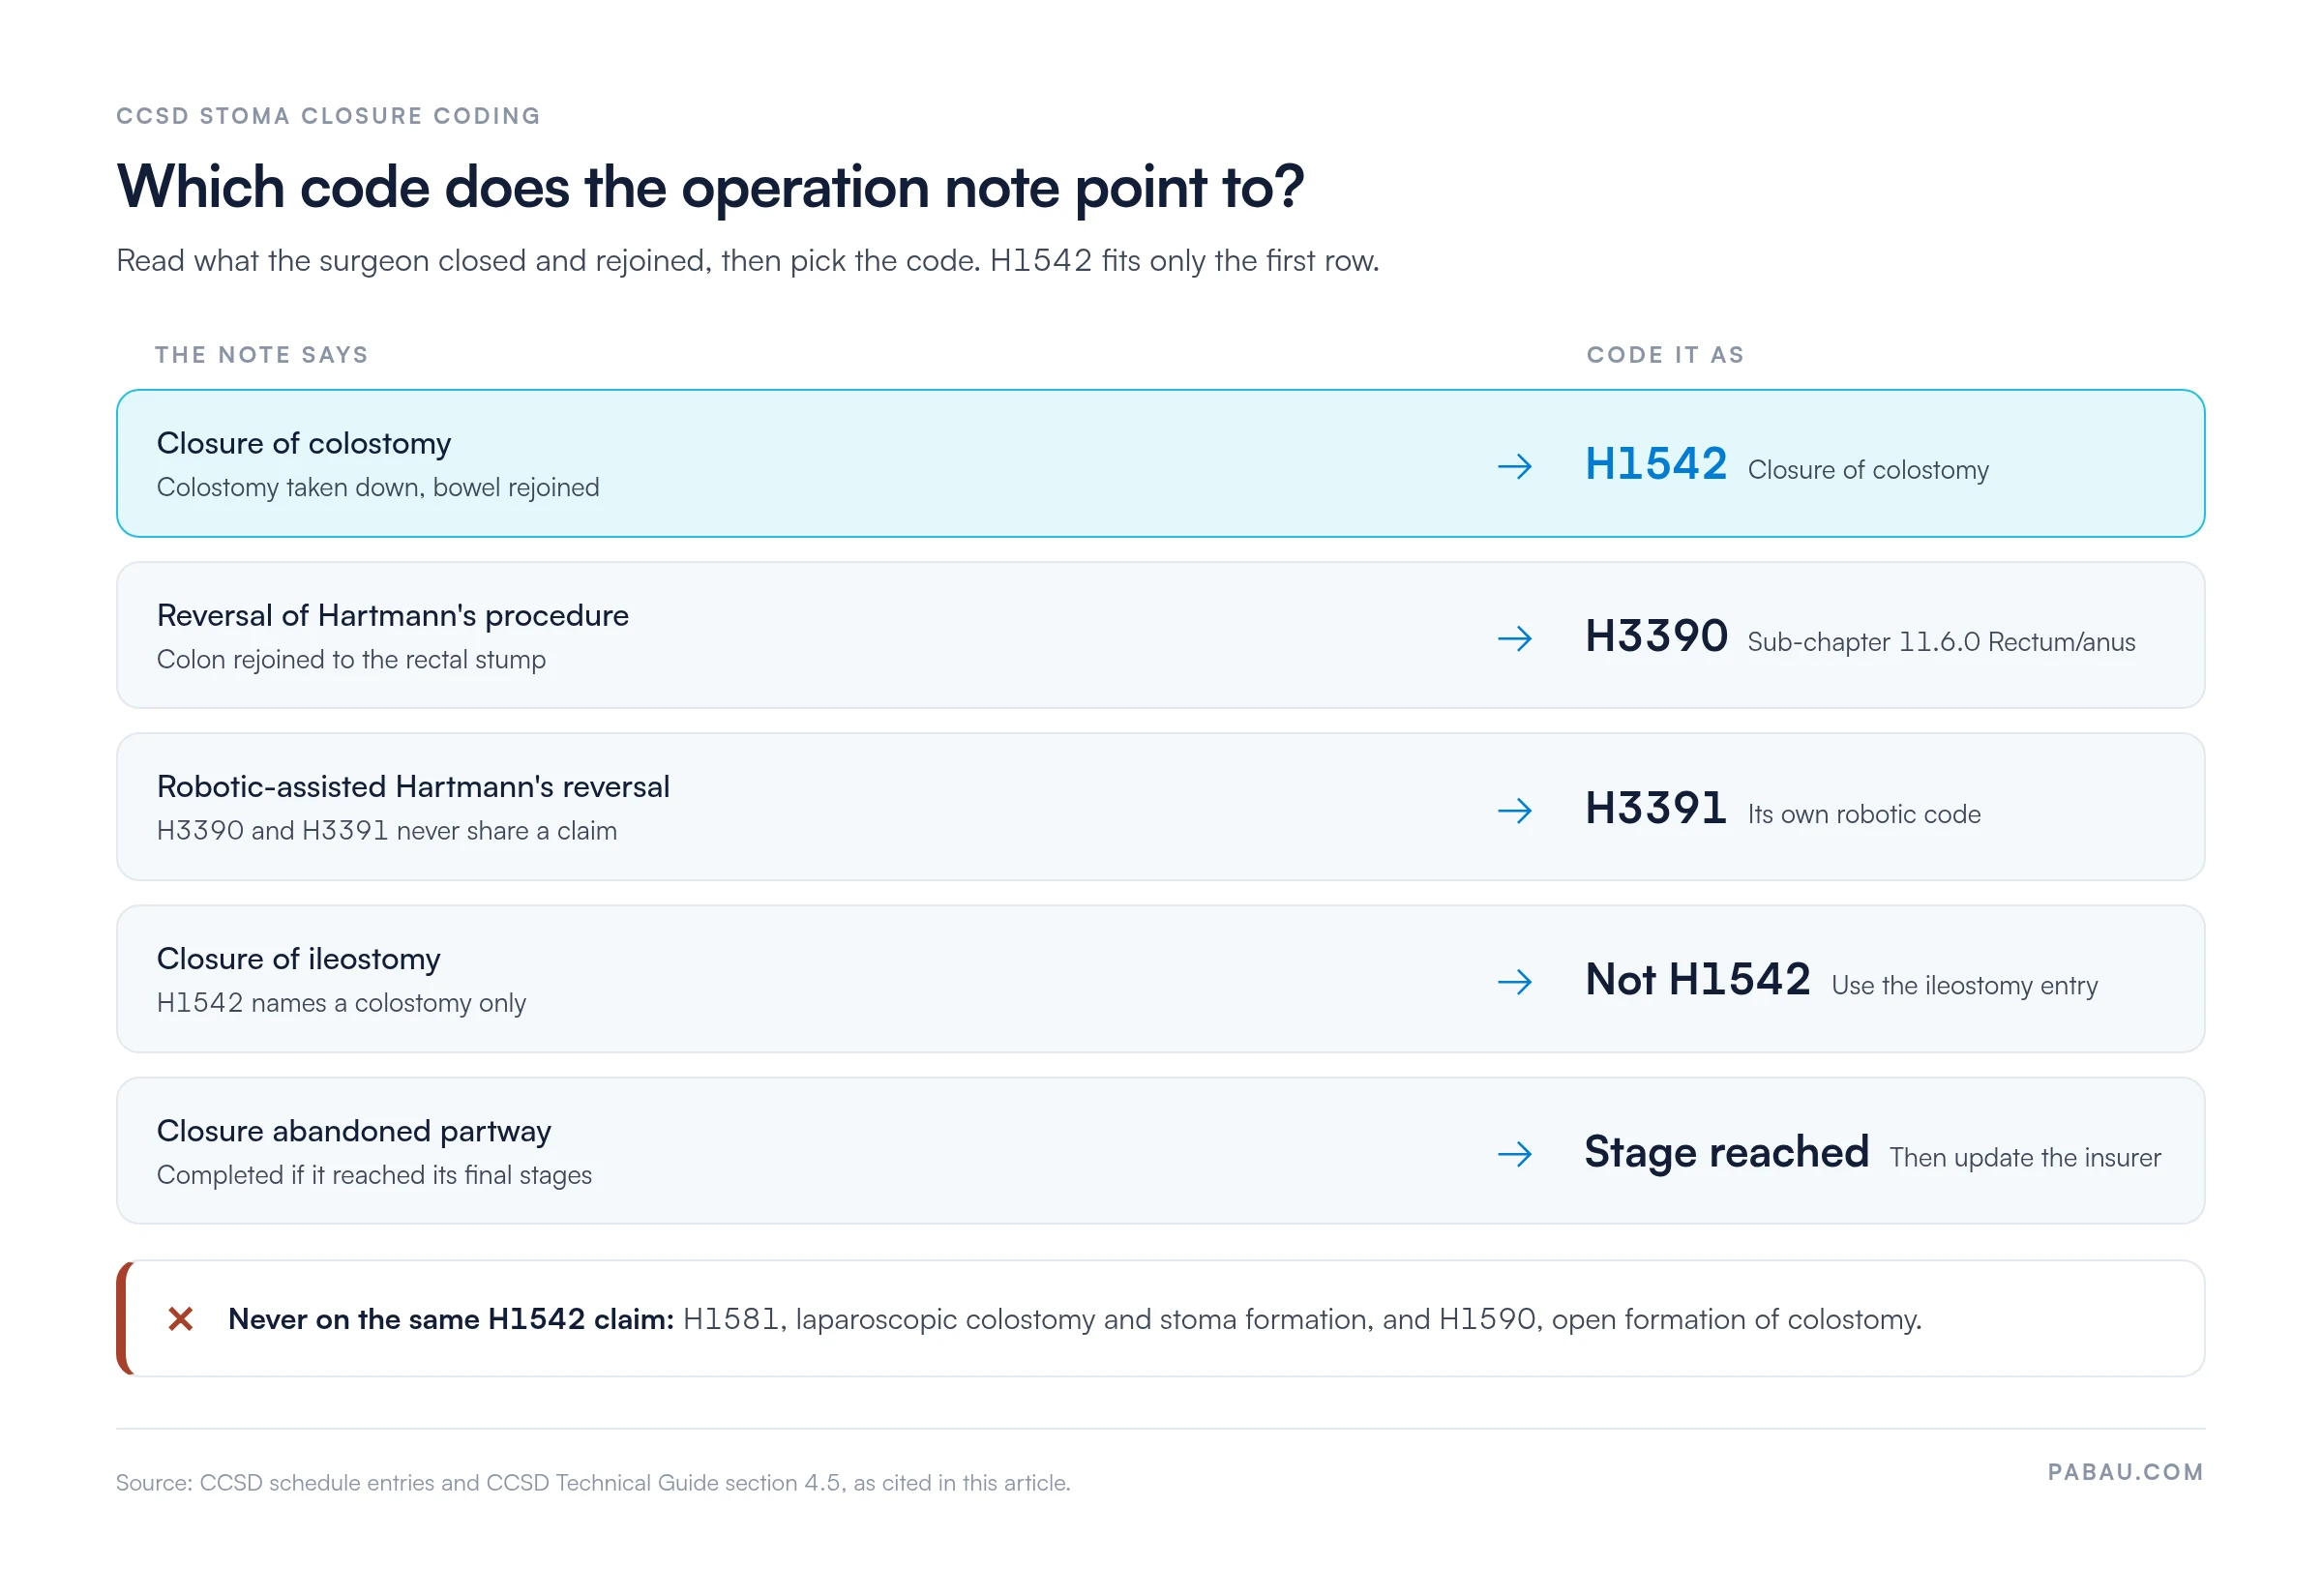Image resolution: width=2322 pixels, height=1596 pixels.
Task: Select the H3390 code label
Action: click(1655, 636)
